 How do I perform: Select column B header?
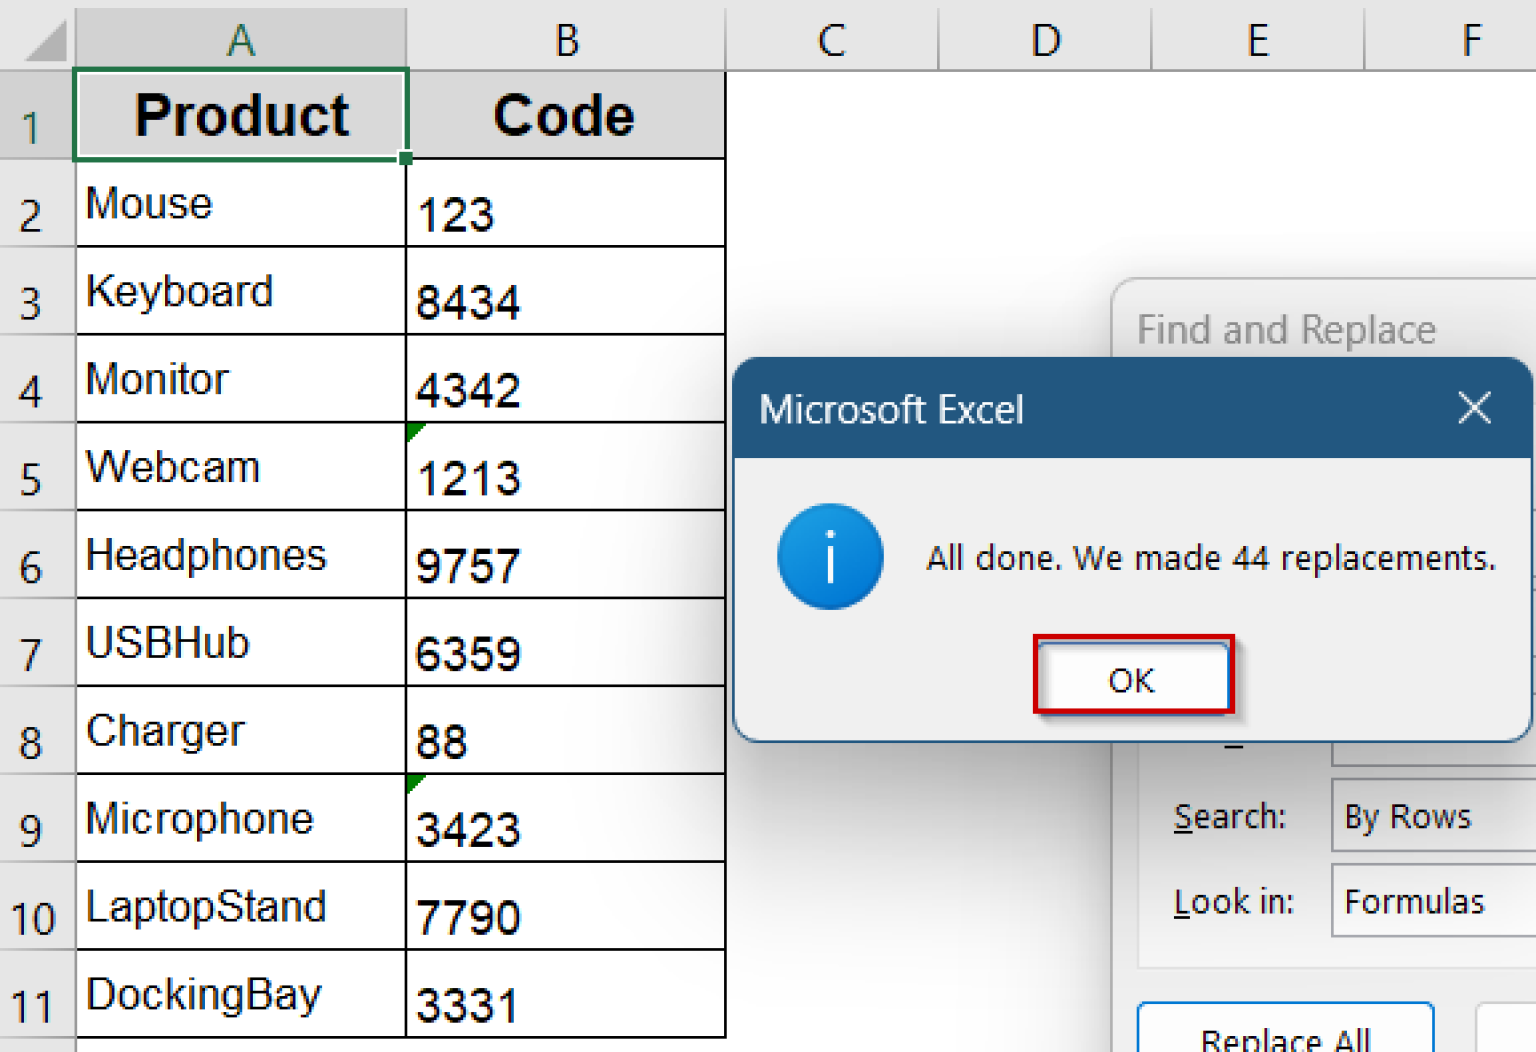[565, 40]
